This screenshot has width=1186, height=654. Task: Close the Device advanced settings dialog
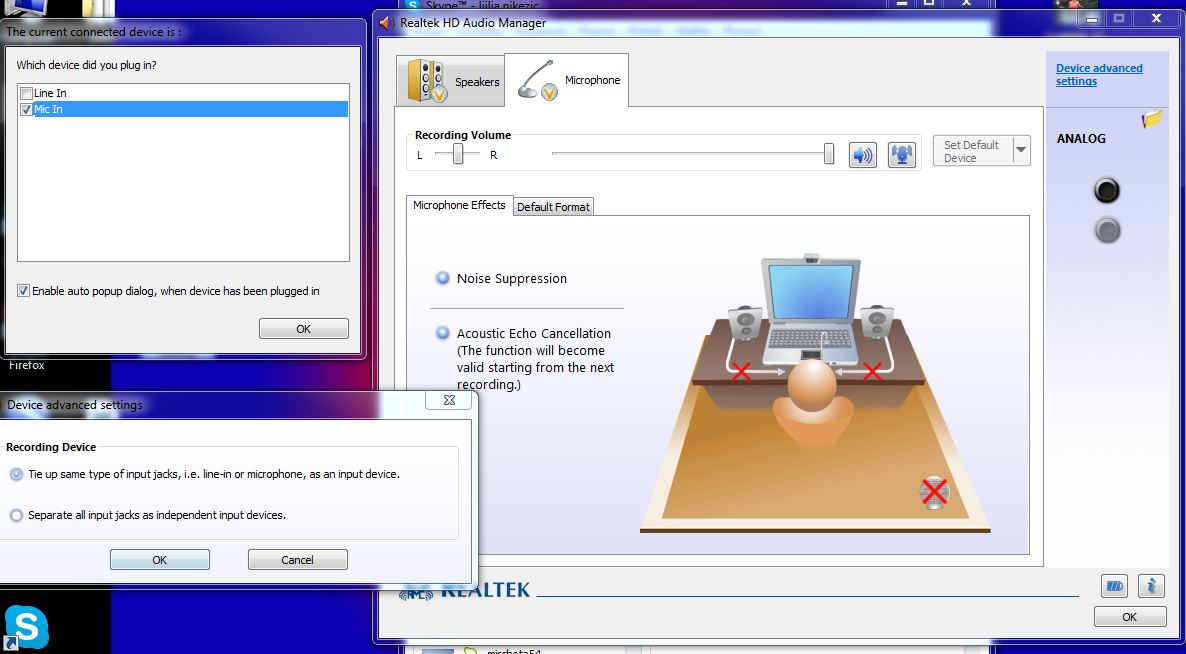[449, 400]
